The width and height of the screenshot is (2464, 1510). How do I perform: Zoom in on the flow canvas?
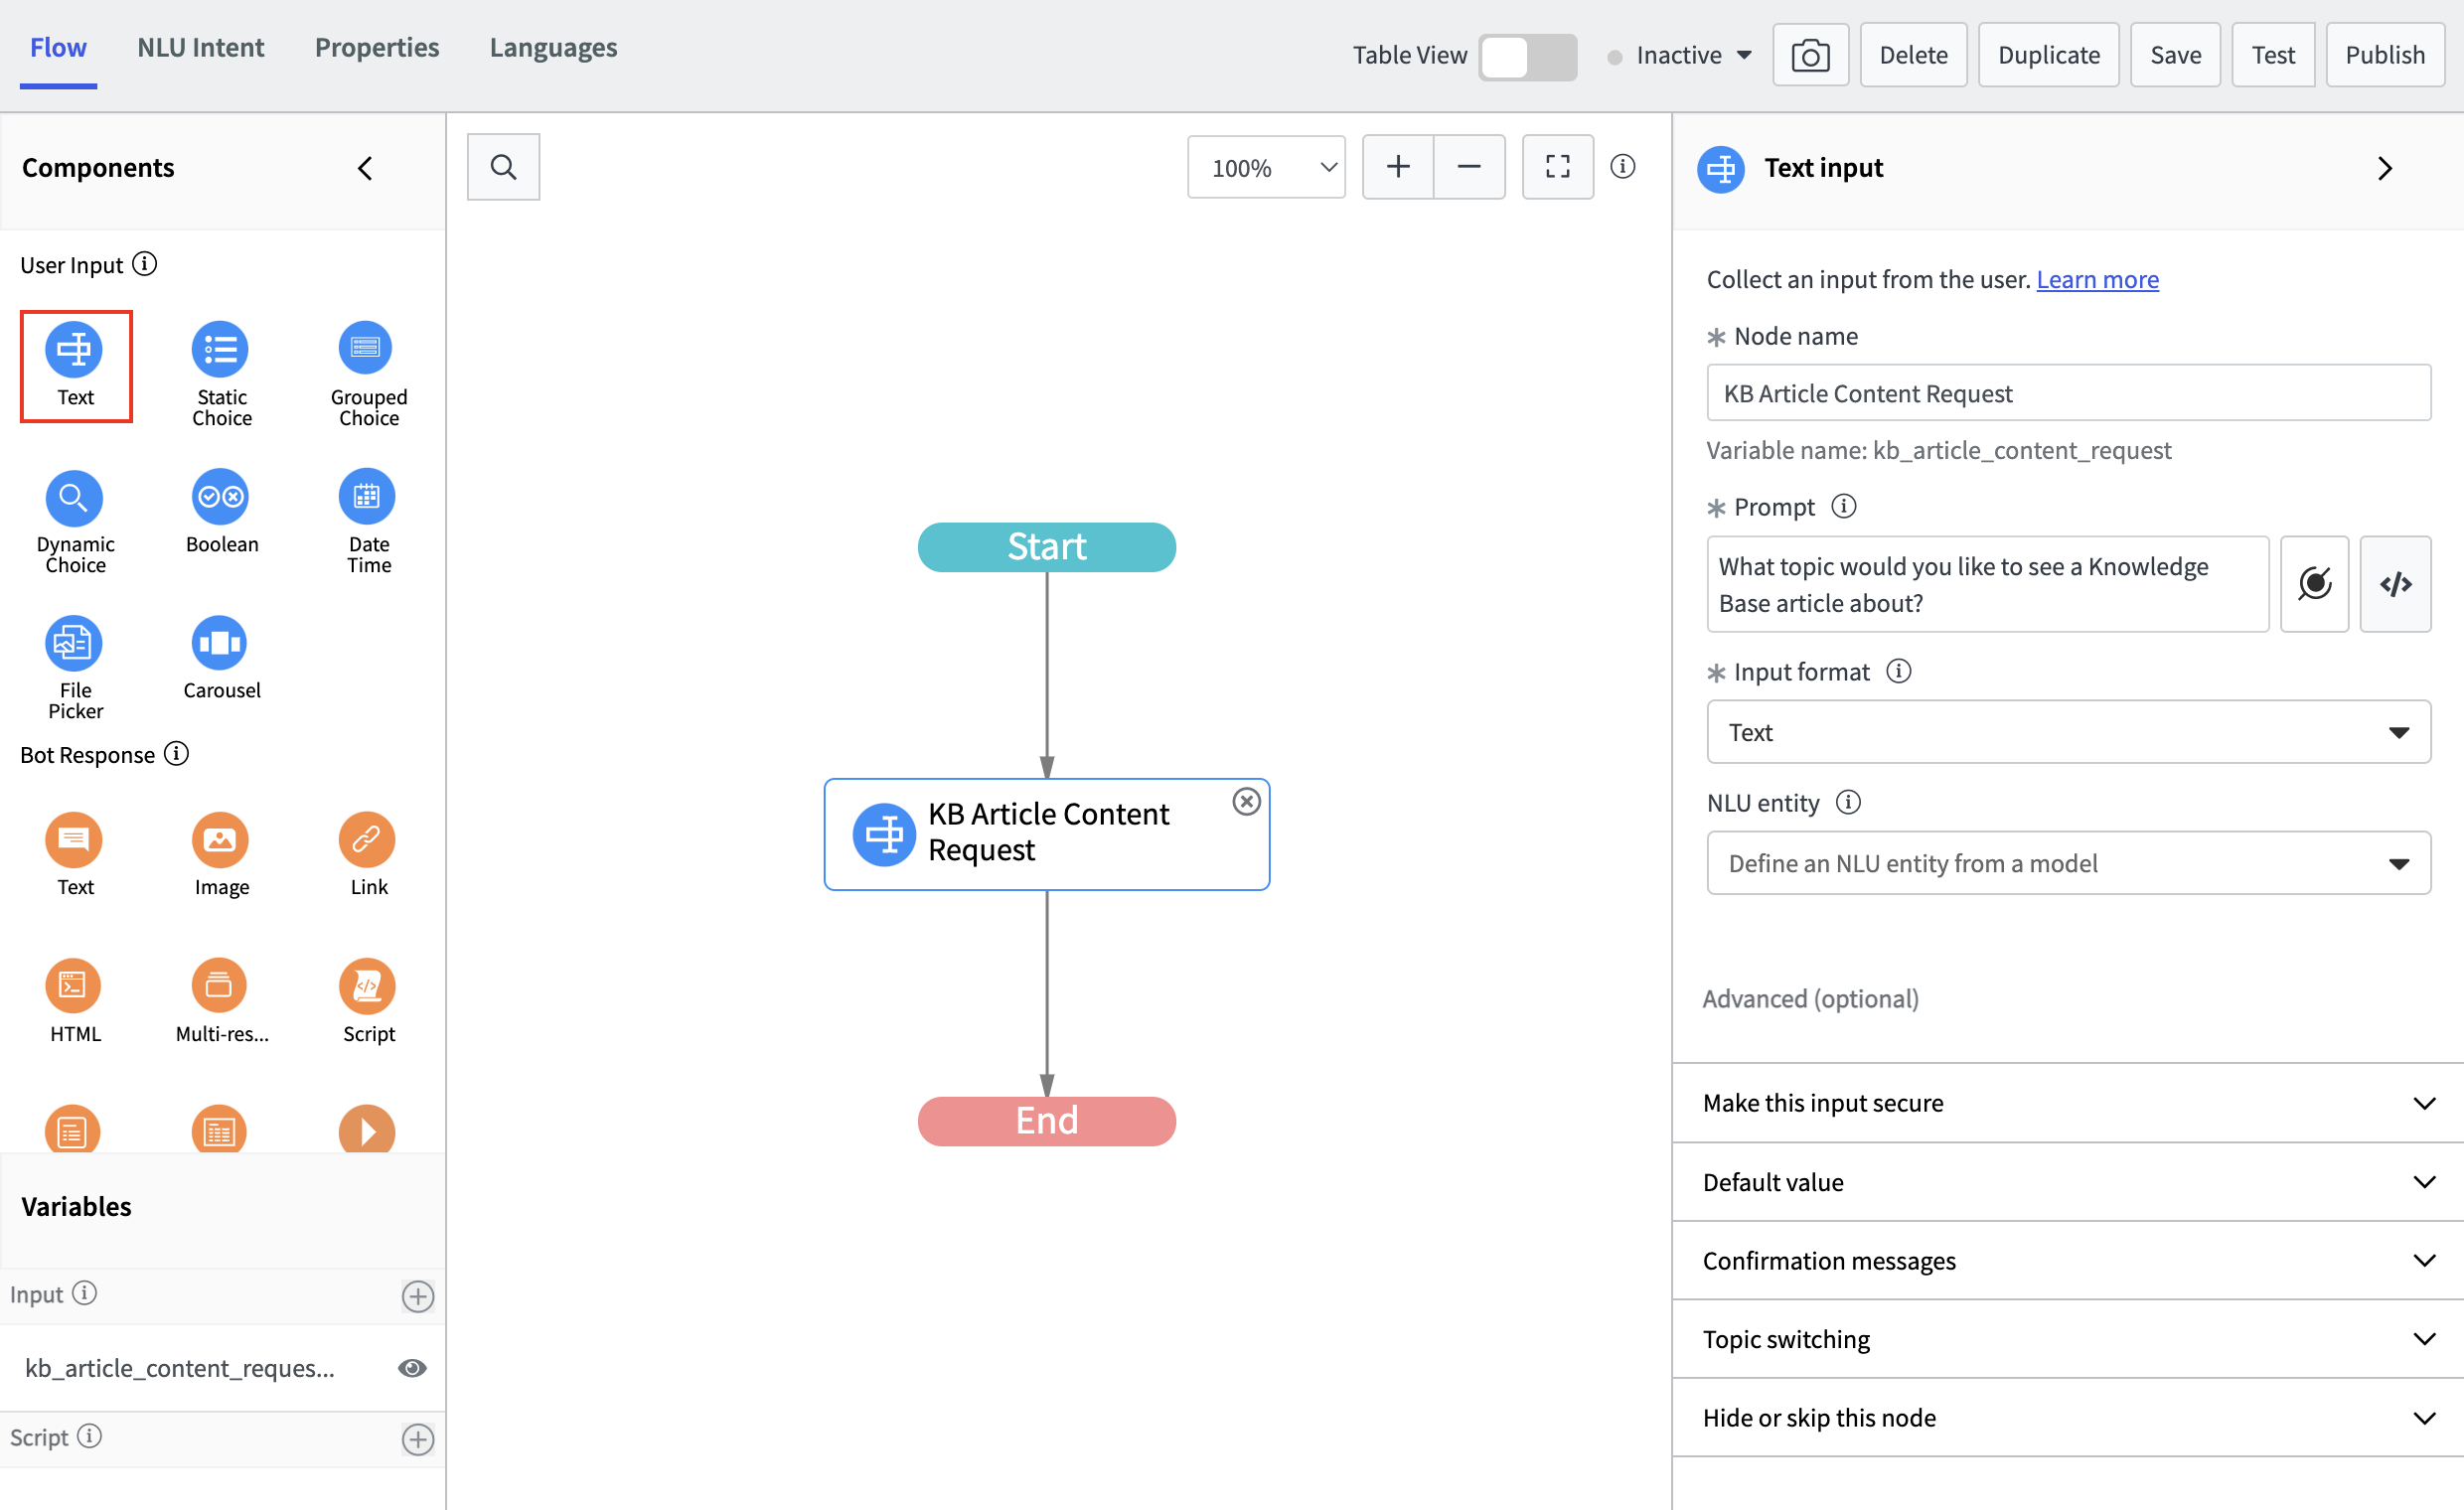click(x=1398, y=167)
